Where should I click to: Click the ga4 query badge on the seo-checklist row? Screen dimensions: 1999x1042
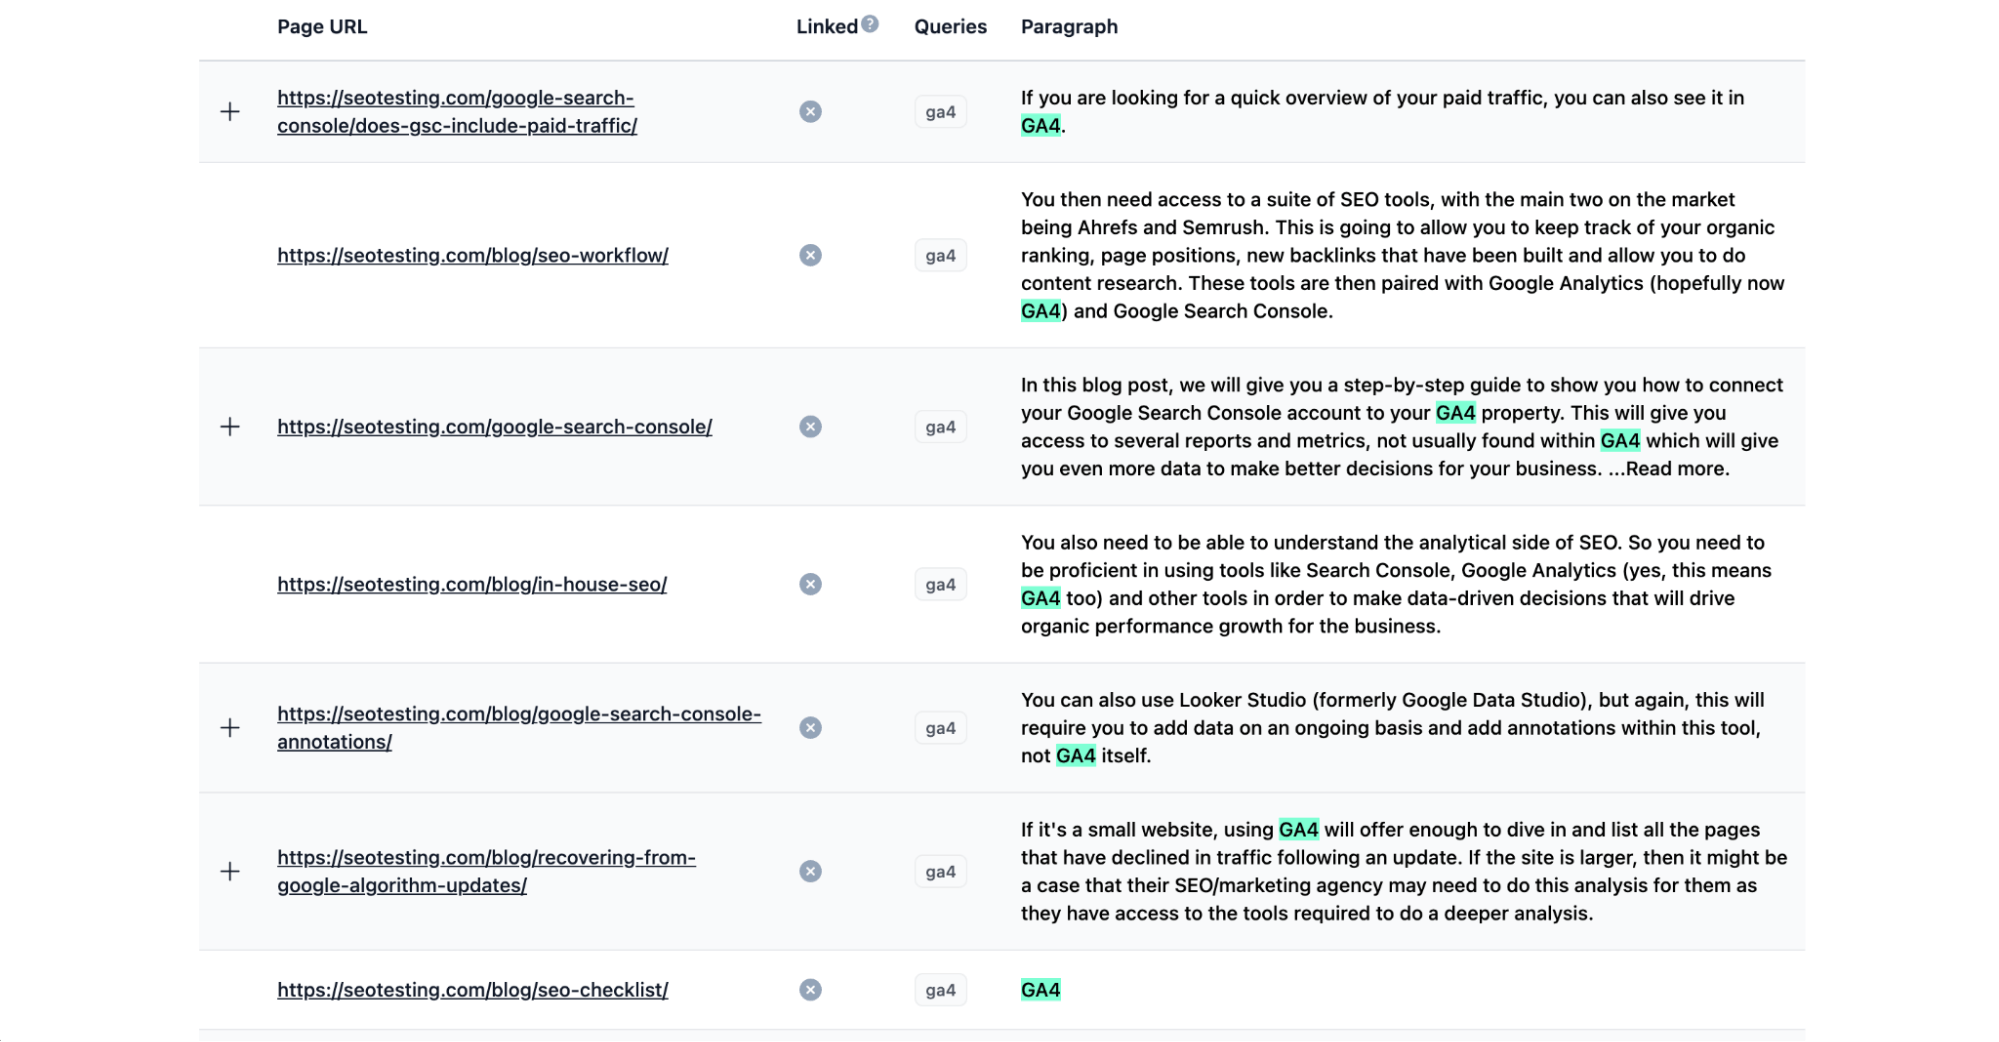click(x=939, y=989)
